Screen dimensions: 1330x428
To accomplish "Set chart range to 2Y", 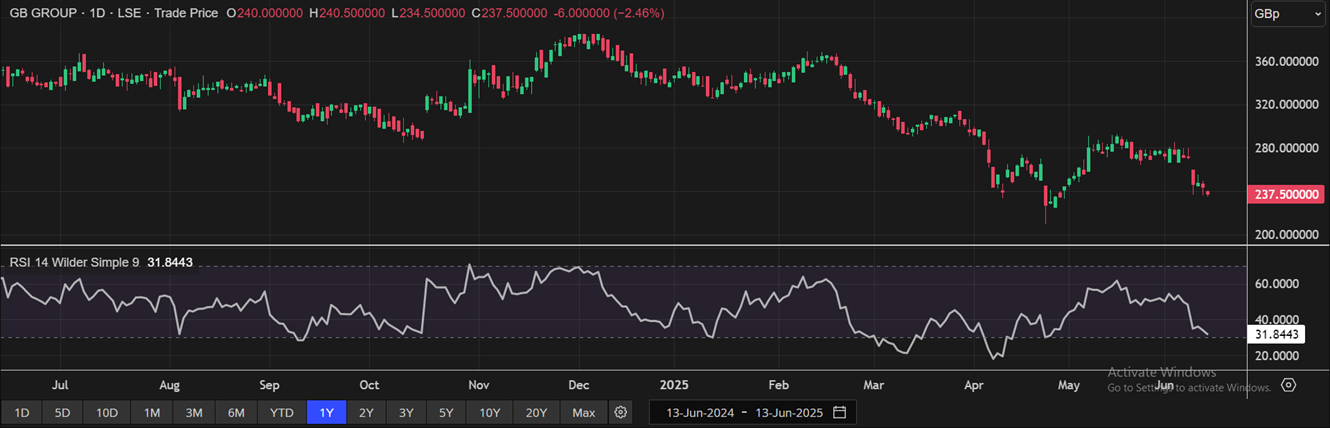I will click(x=366, y=412).
